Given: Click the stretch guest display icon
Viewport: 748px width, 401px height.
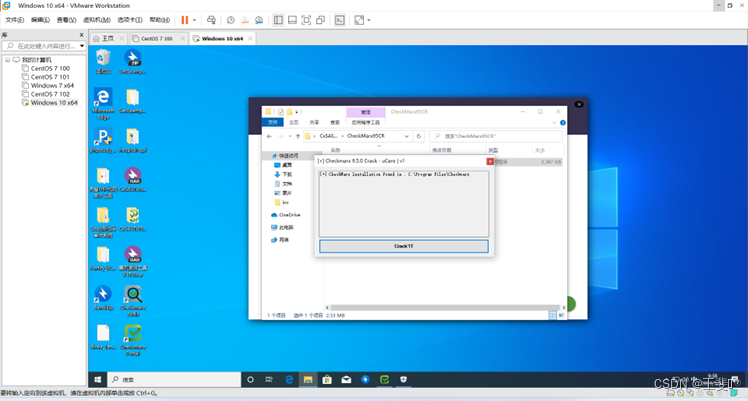Looking at the screenshot, I should pos(359,20).
